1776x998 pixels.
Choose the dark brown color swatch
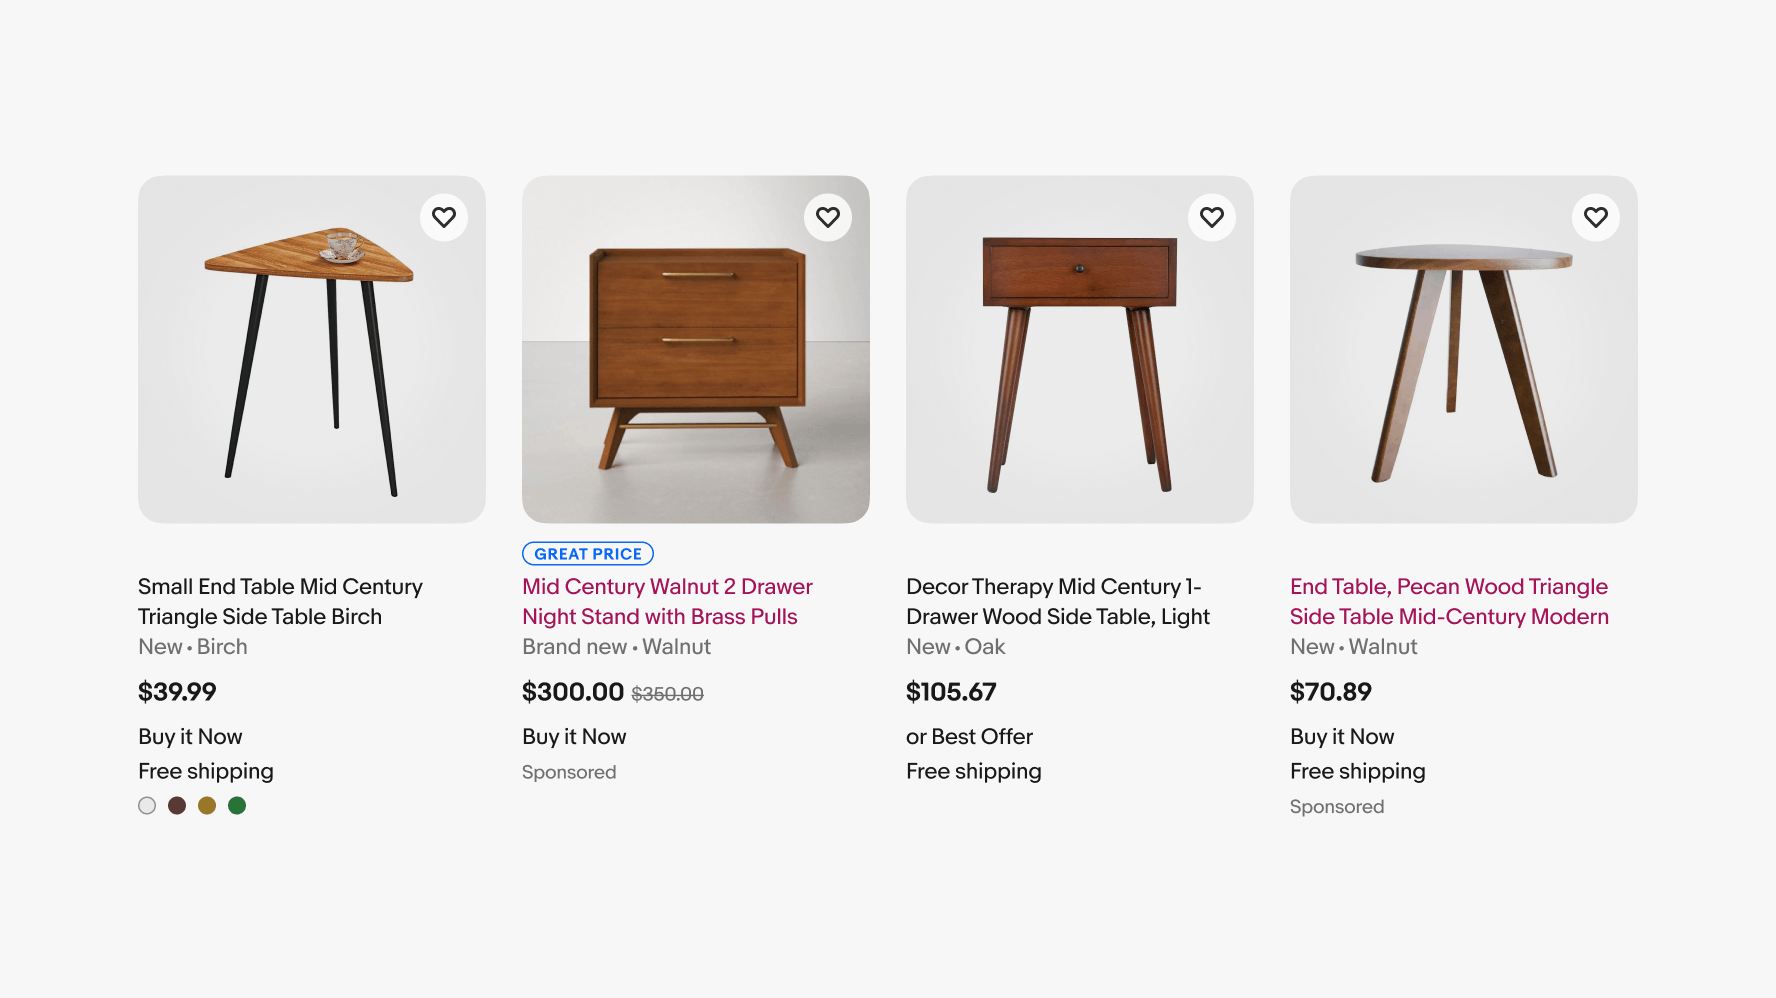point(177,806)
